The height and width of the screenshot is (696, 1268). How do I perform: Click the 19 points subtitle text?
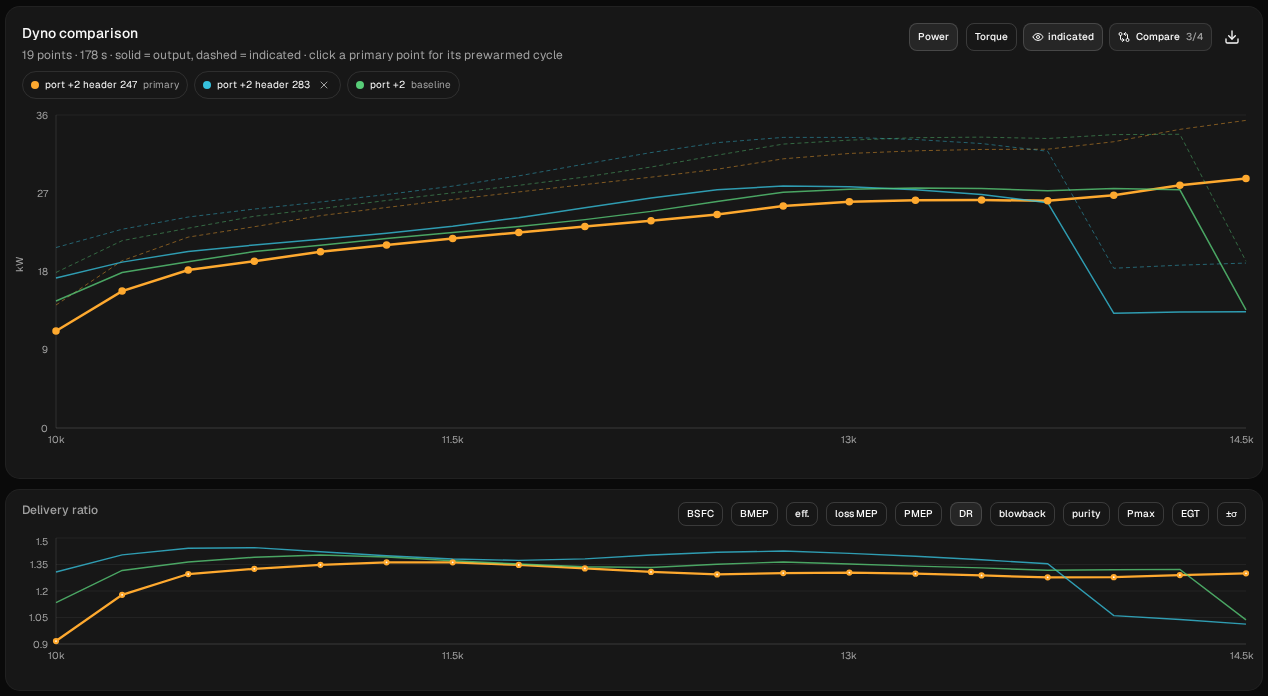pos(292,55)
